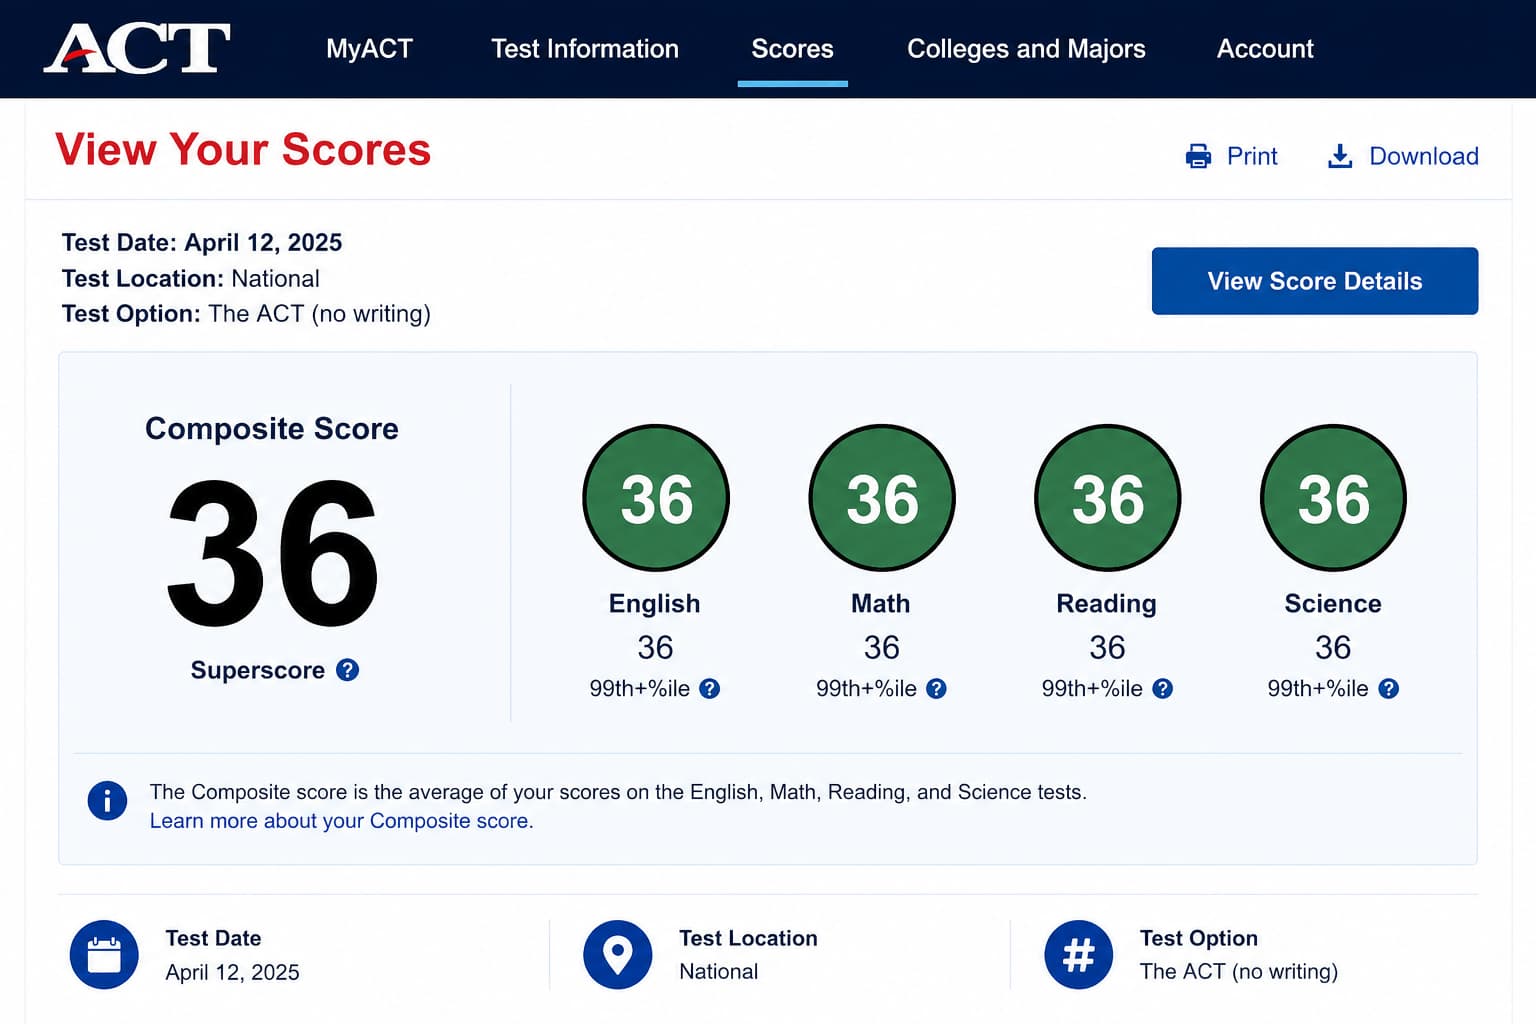Open the Test Information menu
This screenshot has width=1536, height=1024.
click(585, 49)
